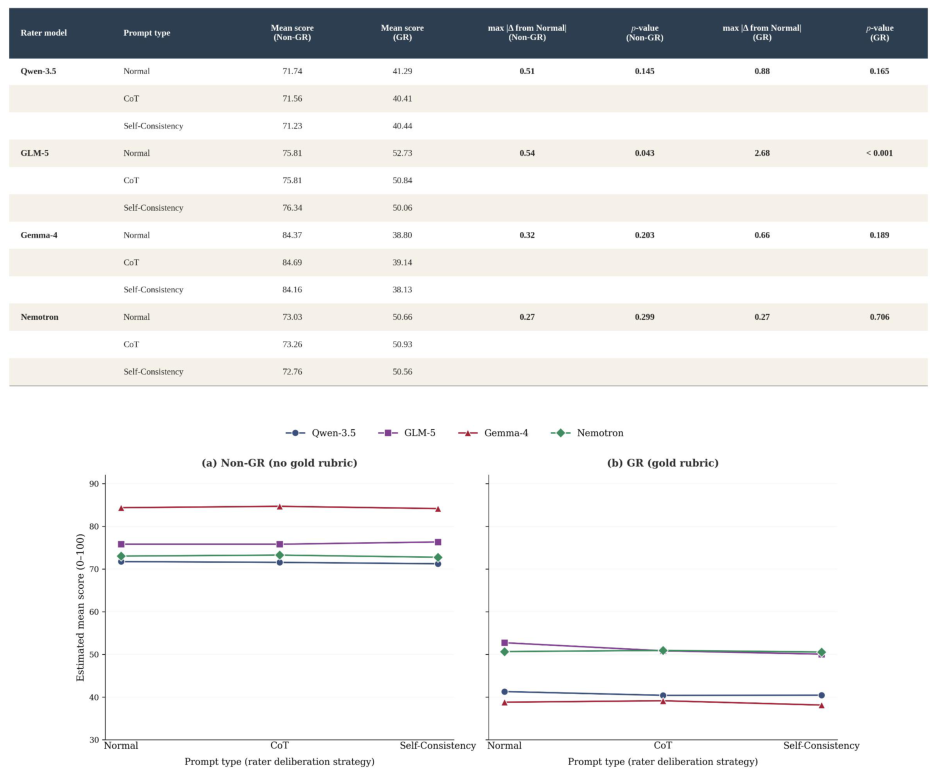
Task: Select the Gemma-4 legend entry
Action: point(493,433)
